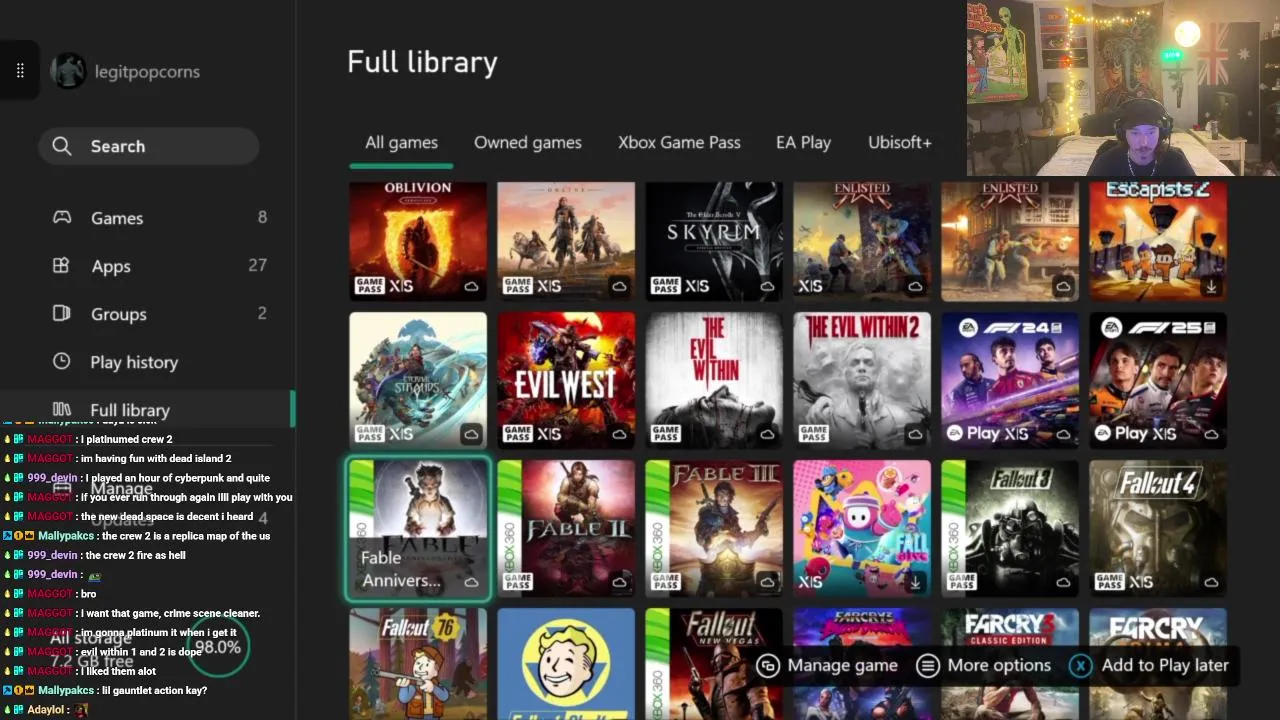This screenshot has height=720, width=1280.
Task: Select the All games tab
Action: point(401,142)
